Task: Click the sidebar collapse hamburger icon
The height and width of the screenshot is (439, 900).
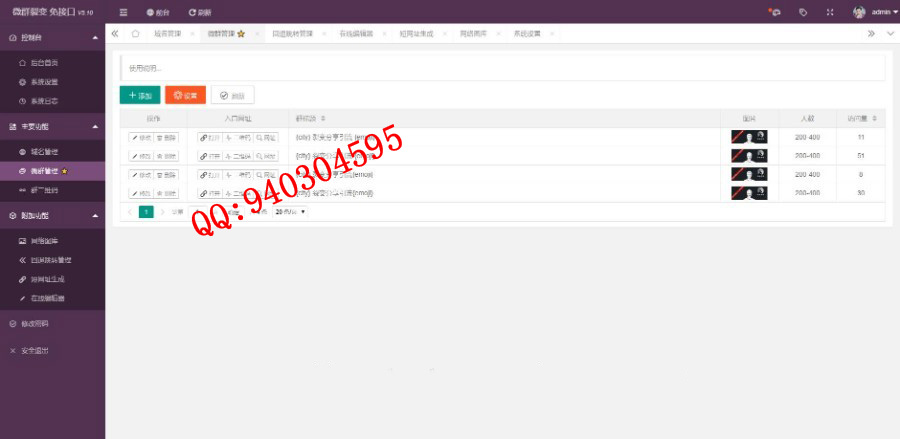Action: [123, 12]
